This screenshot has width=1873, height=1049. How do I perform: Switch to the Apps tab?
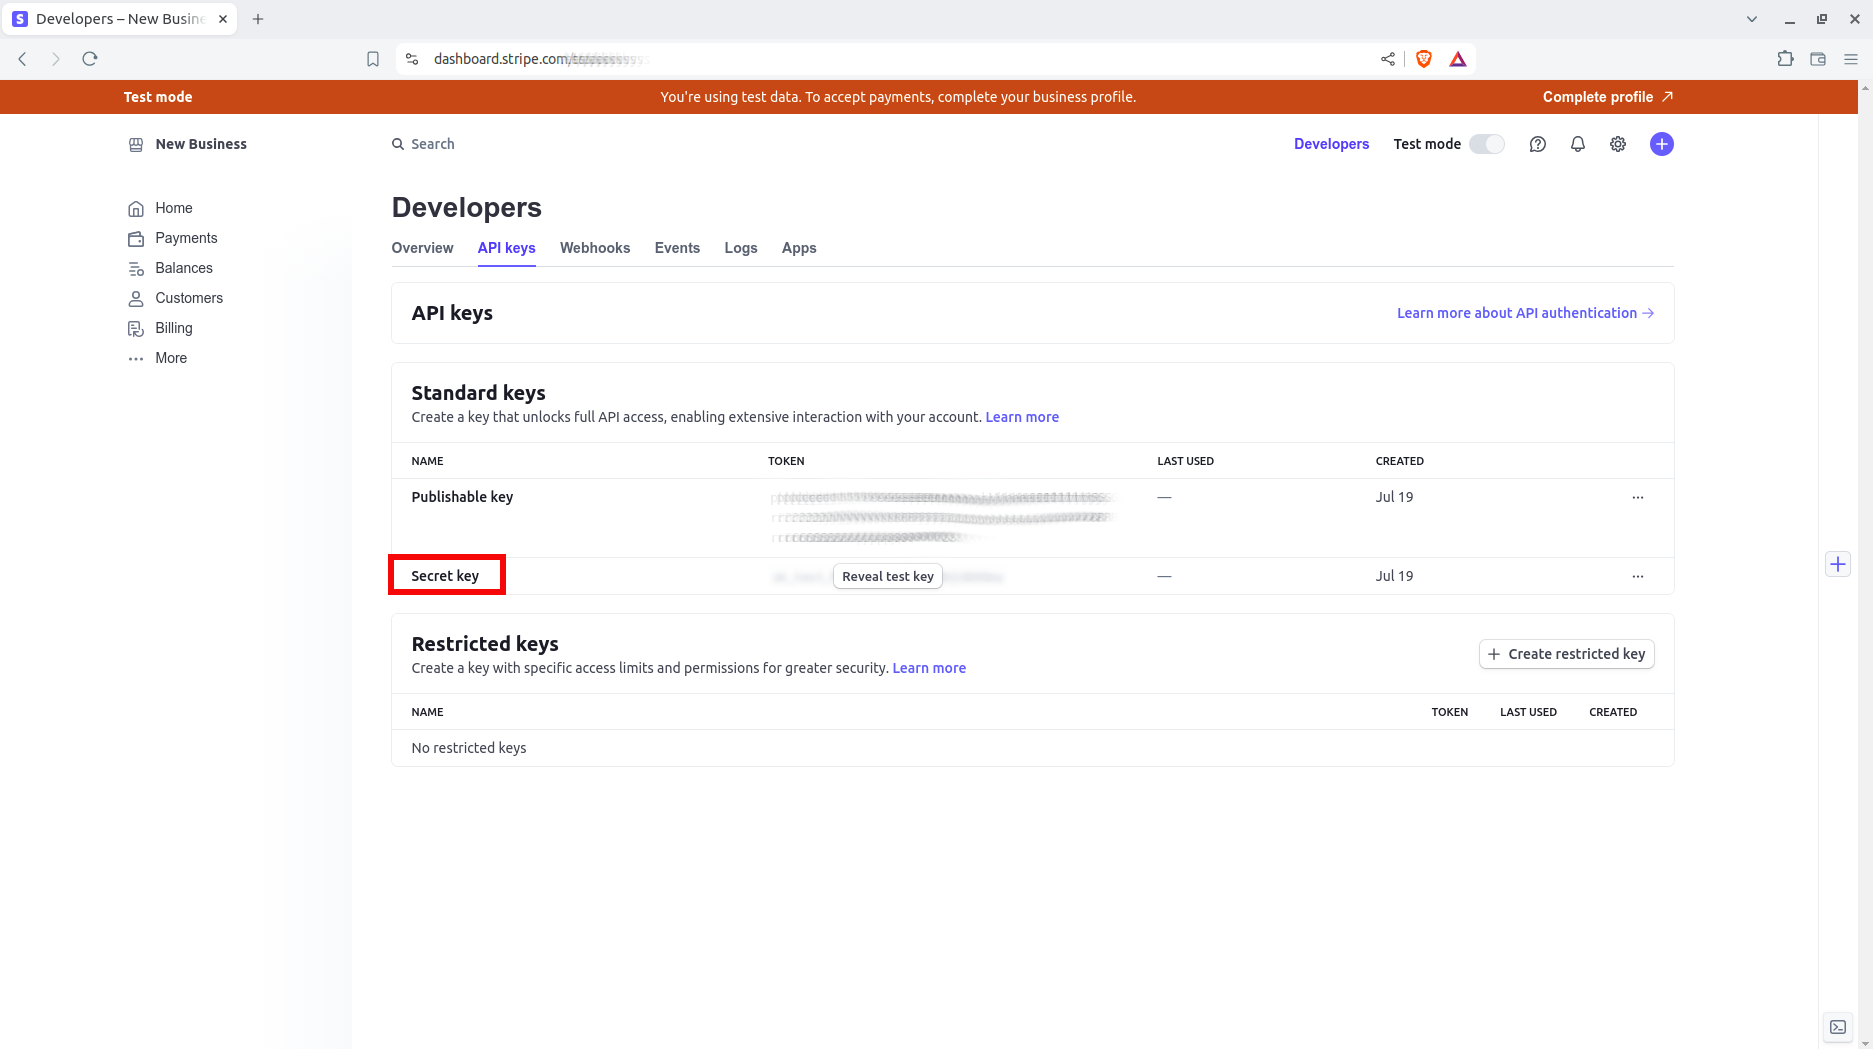point(799,248)
